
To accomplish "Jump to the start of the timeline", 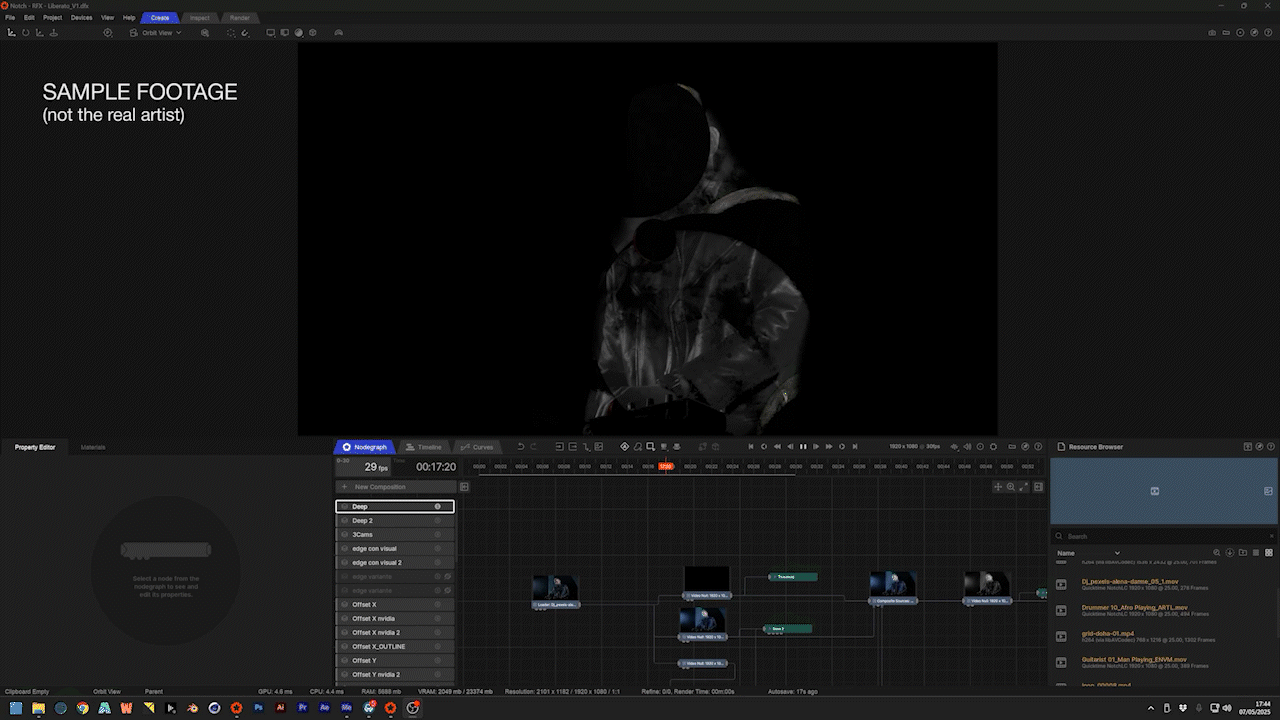I will [x=751, y=447].
